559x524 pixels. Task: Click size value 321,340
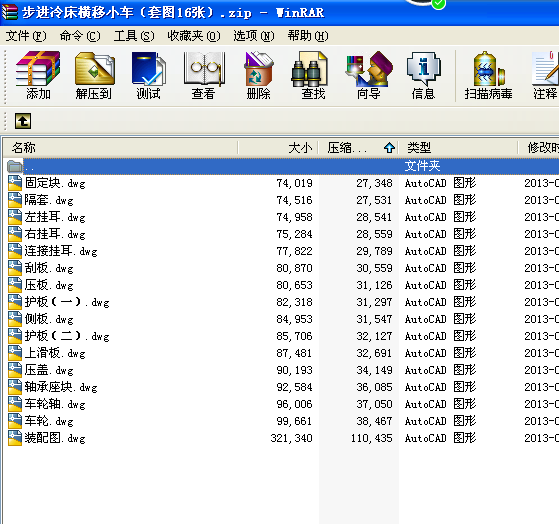click(291, 438)
